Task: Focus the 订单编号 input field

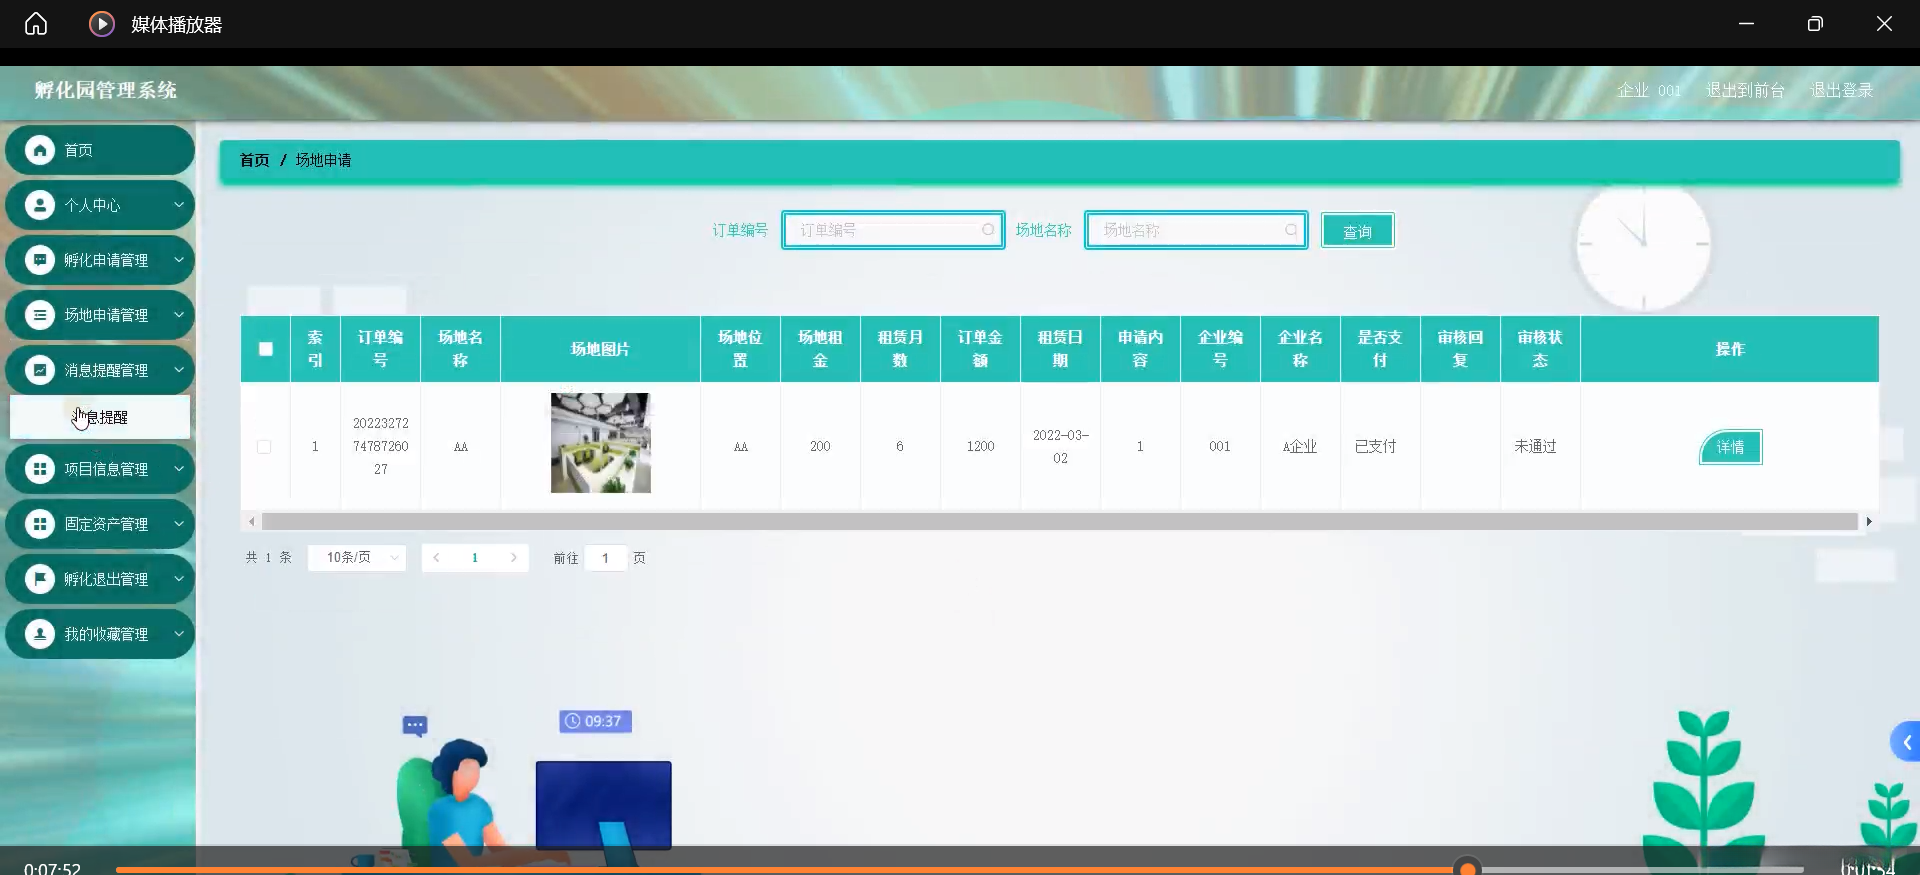Action: click(893, 230)
